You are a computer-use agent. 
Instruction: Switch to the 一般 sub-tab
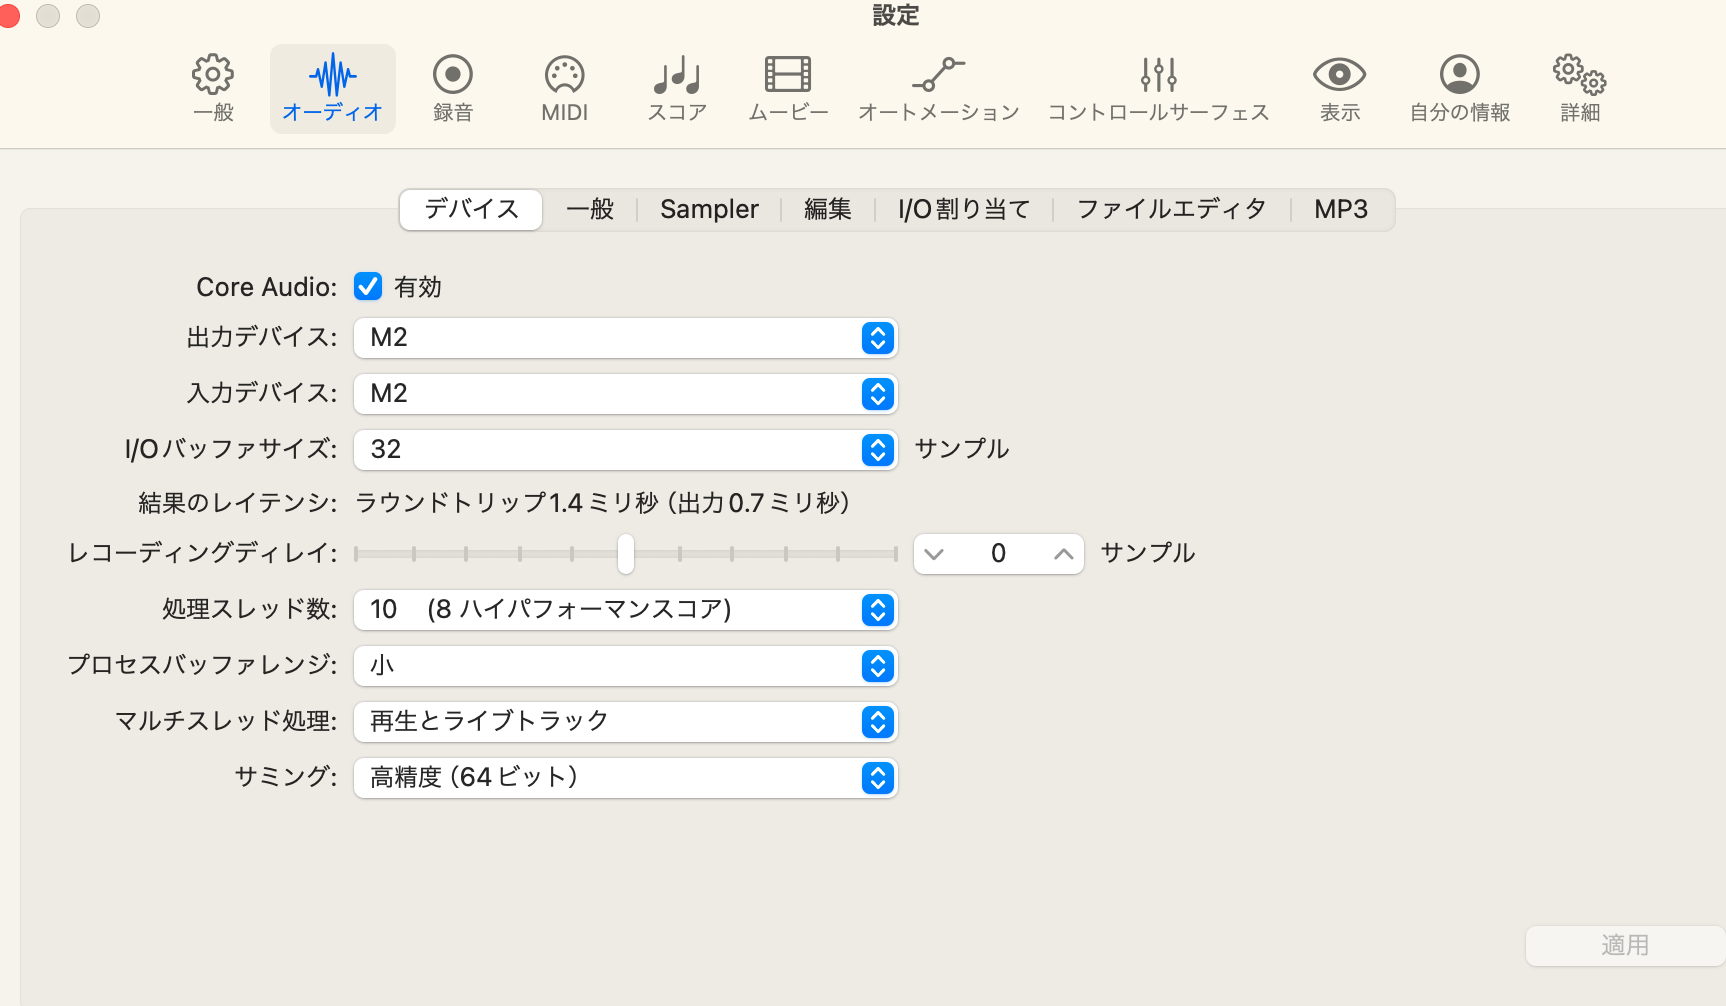(590, 209)
